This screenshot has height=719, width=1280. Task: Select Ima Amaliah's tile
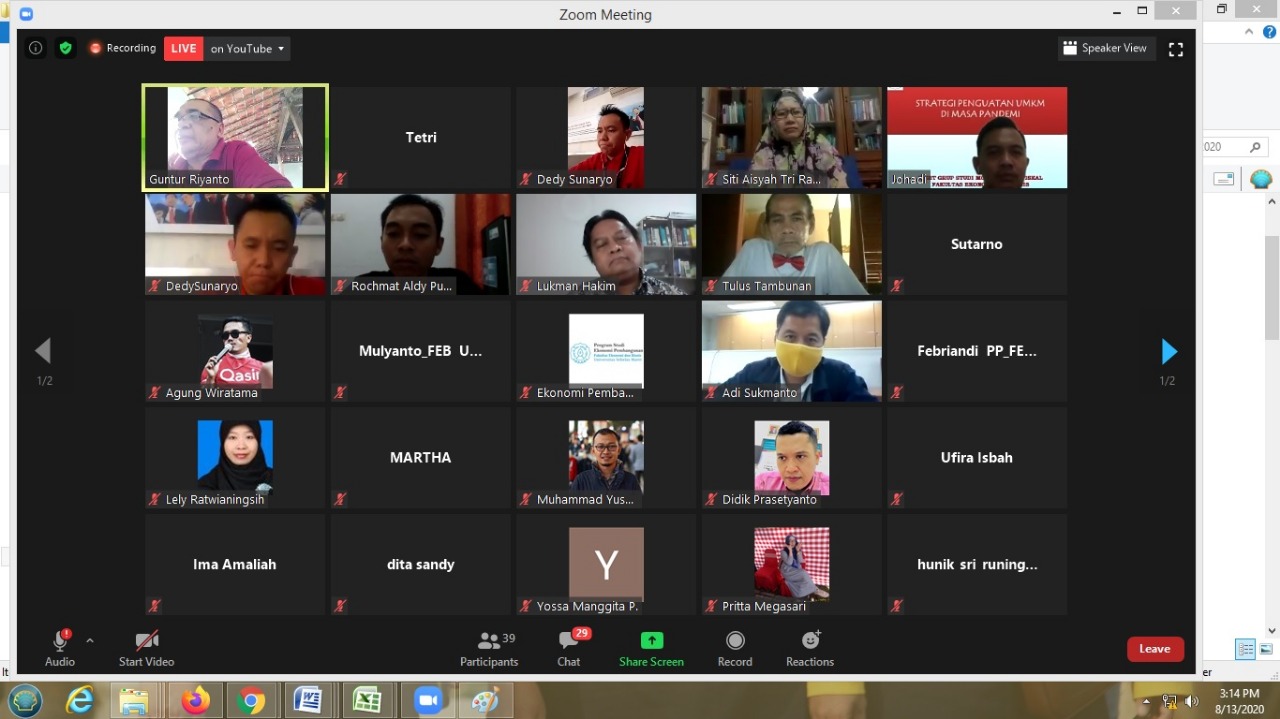pyautogui.click(x=235, y=564)
